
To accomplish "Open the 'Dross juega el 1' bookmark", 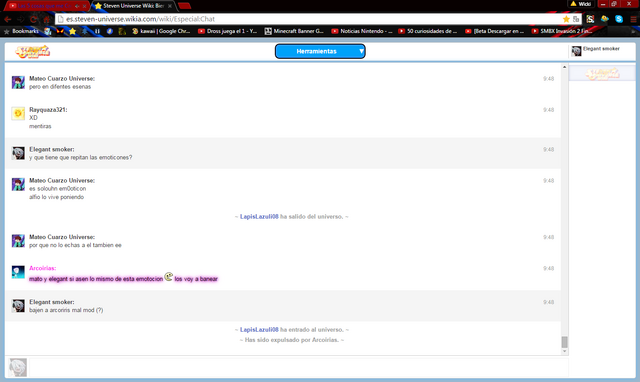I will click(x=227, y=31).
